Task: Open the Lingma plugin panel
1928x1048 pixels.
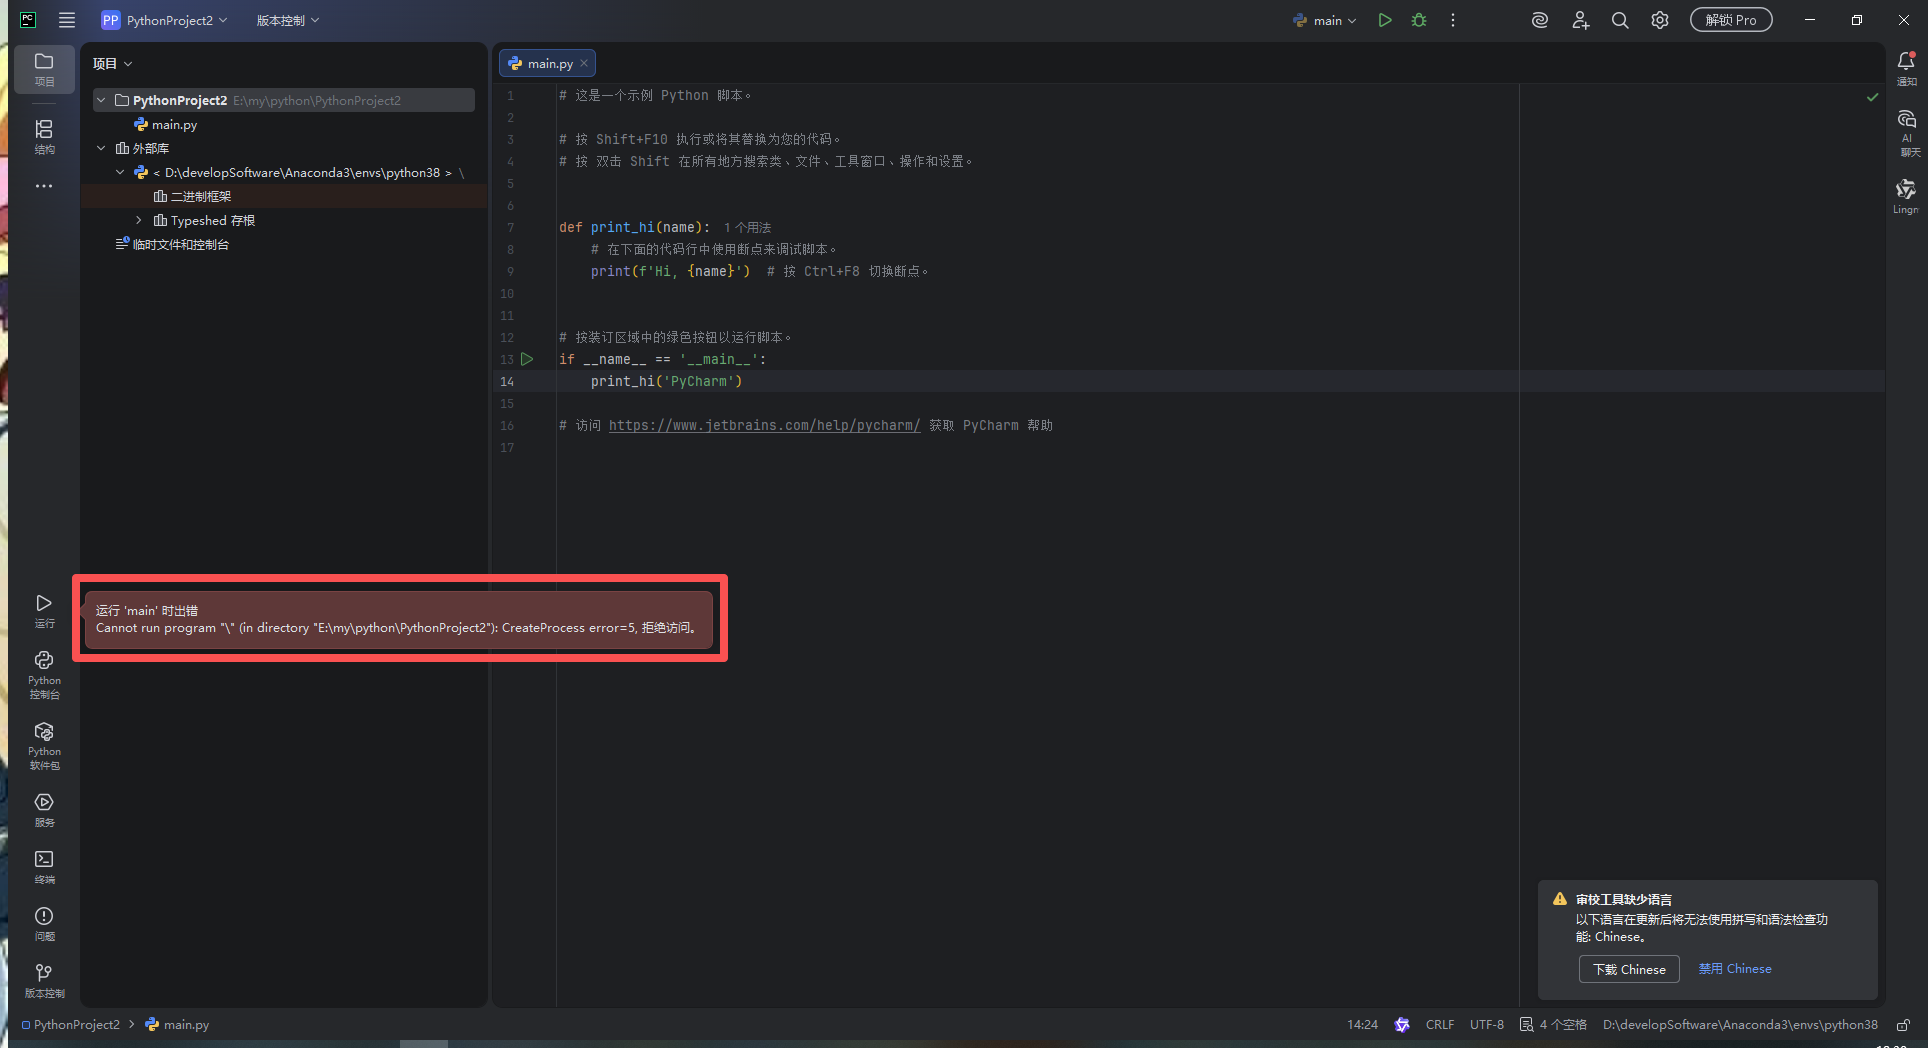Action: (1906, 197)
